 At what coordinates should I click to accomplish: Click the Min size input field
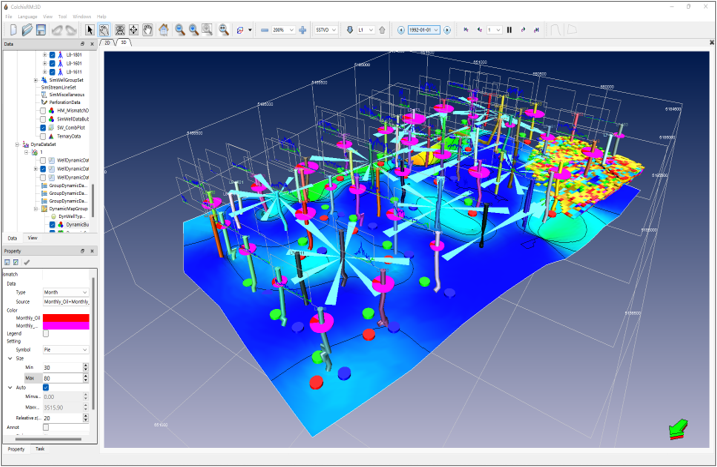point(63,367)
